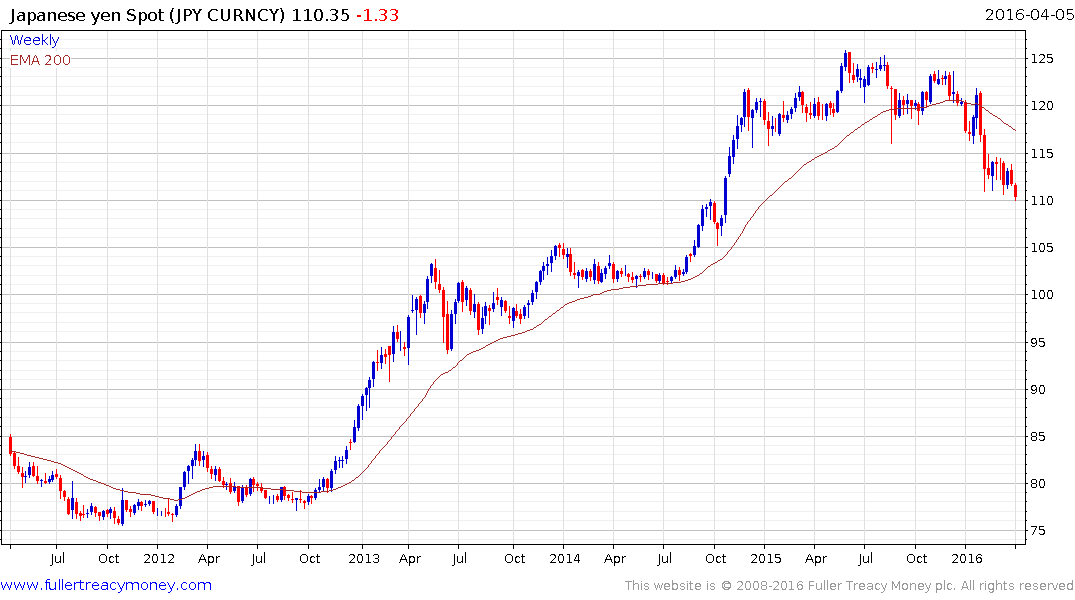Click the 90 price axis label
Screen dimensions: 1075x600
(x=1039, y=389)
